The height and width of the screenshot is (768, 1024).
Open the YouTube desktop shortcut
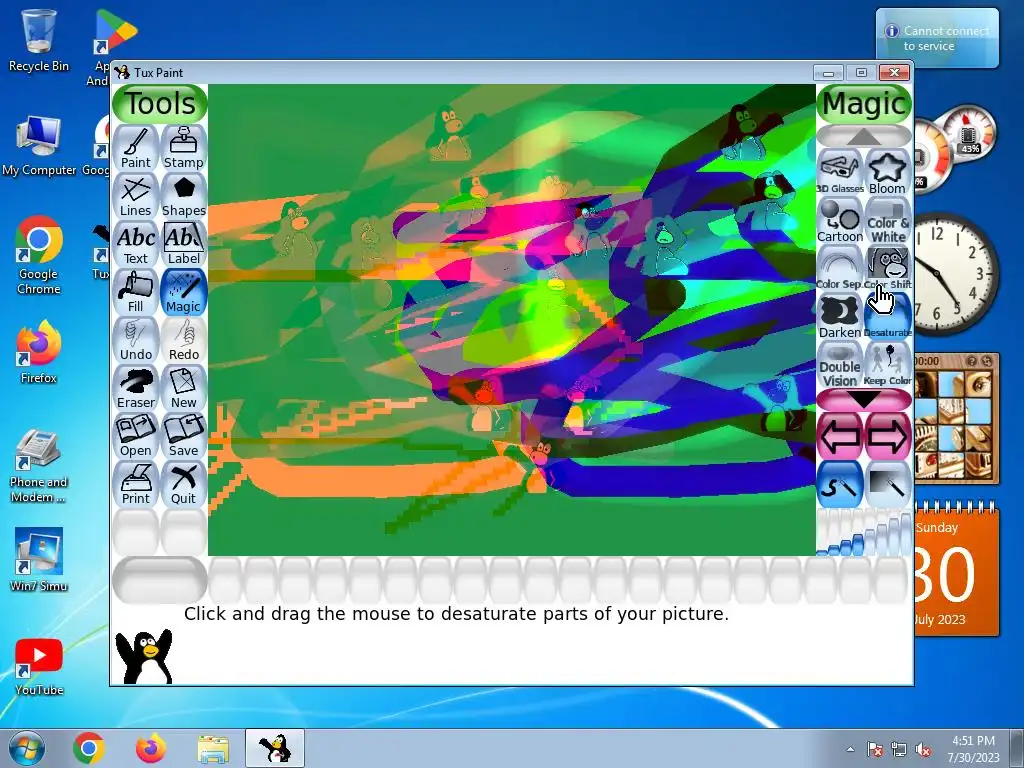[39, 666]
